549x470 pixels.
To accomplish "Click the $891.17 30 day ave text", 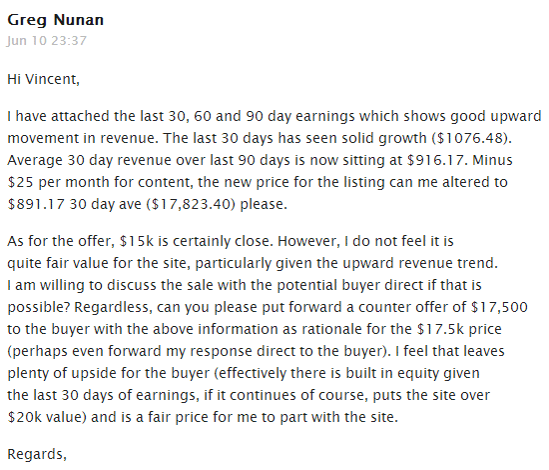I will pos(74,204).
